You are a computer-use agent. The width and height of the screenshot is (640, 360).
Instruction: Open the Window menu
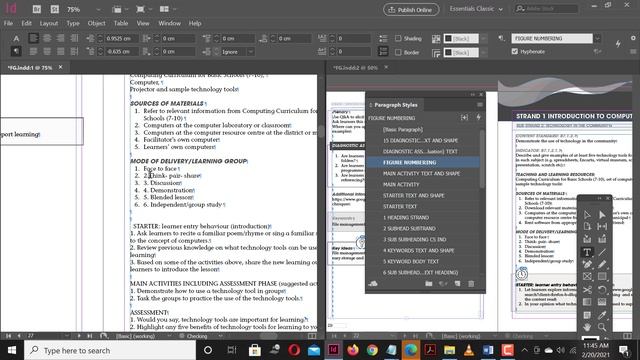(x=169, y=23)
